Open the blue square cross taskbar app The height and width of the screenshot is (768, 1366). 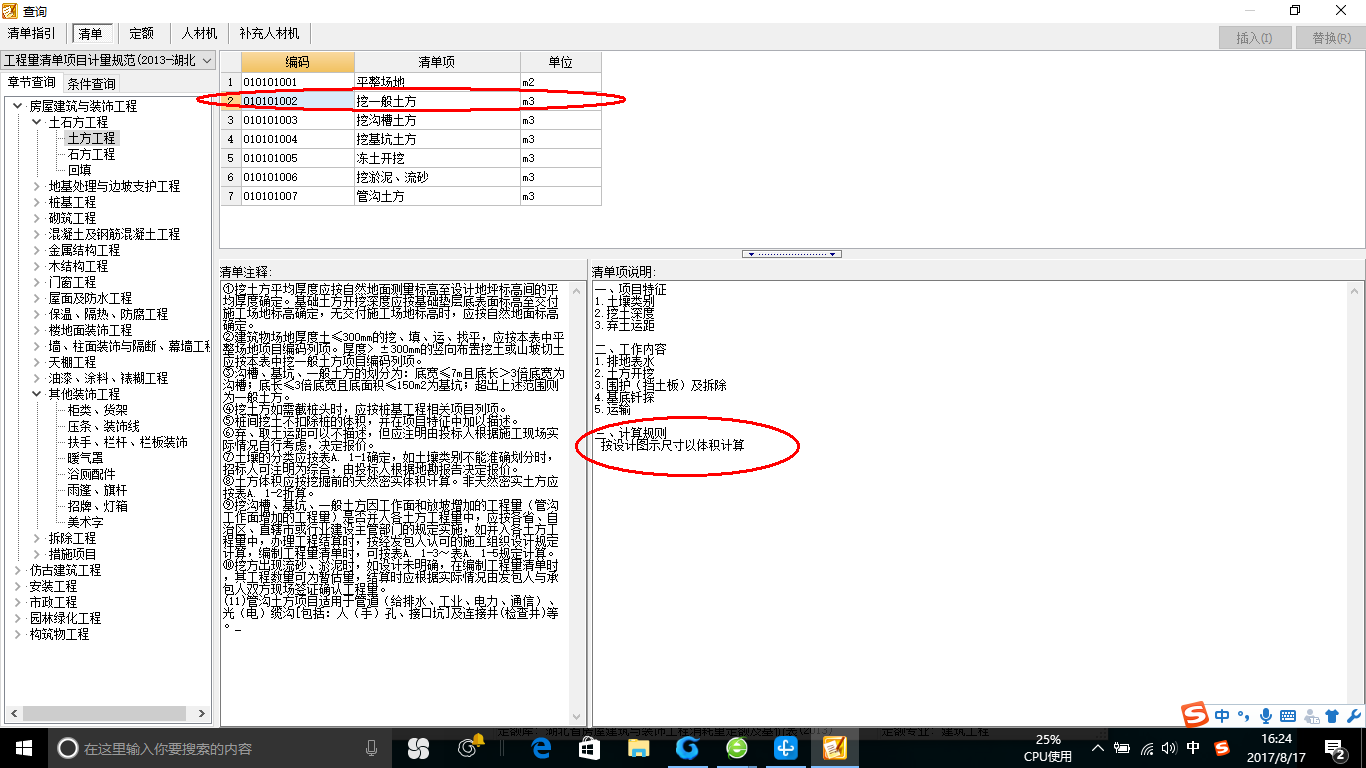point(785,748)
